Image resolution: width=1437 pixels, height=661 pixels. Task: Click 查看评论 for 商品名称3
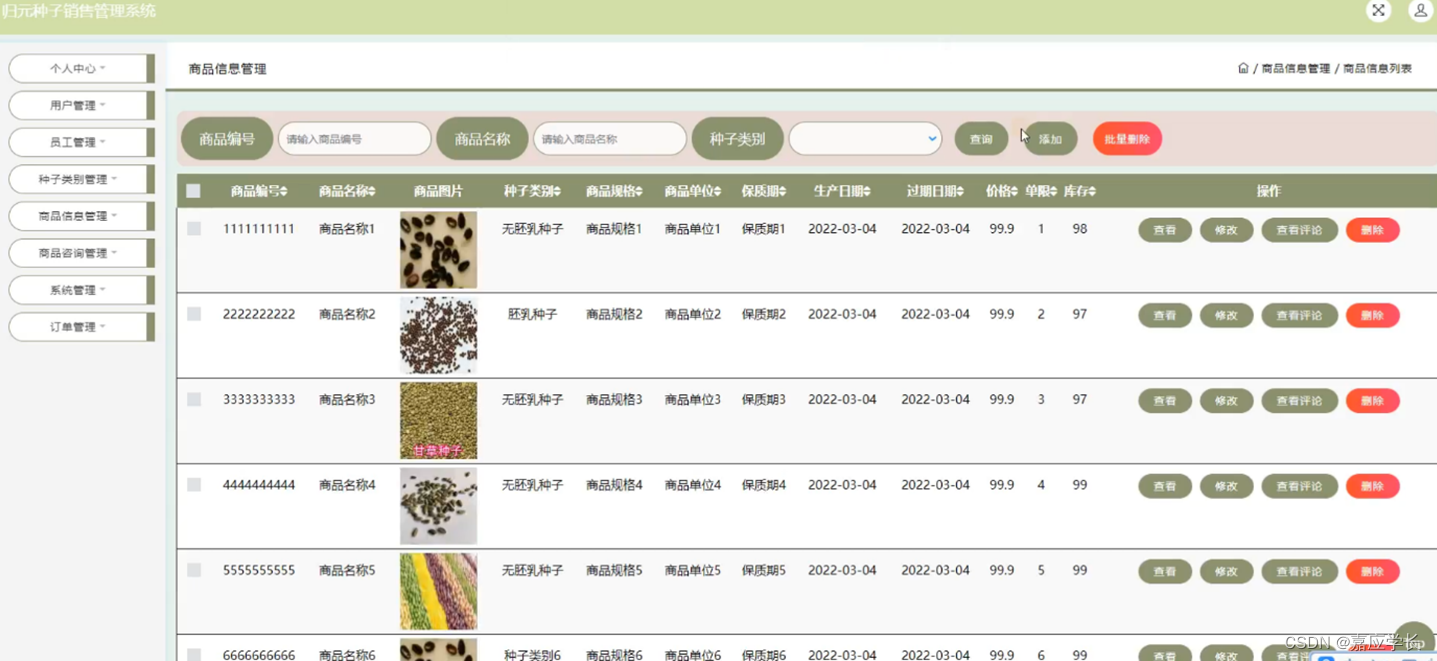[1299, 401]
